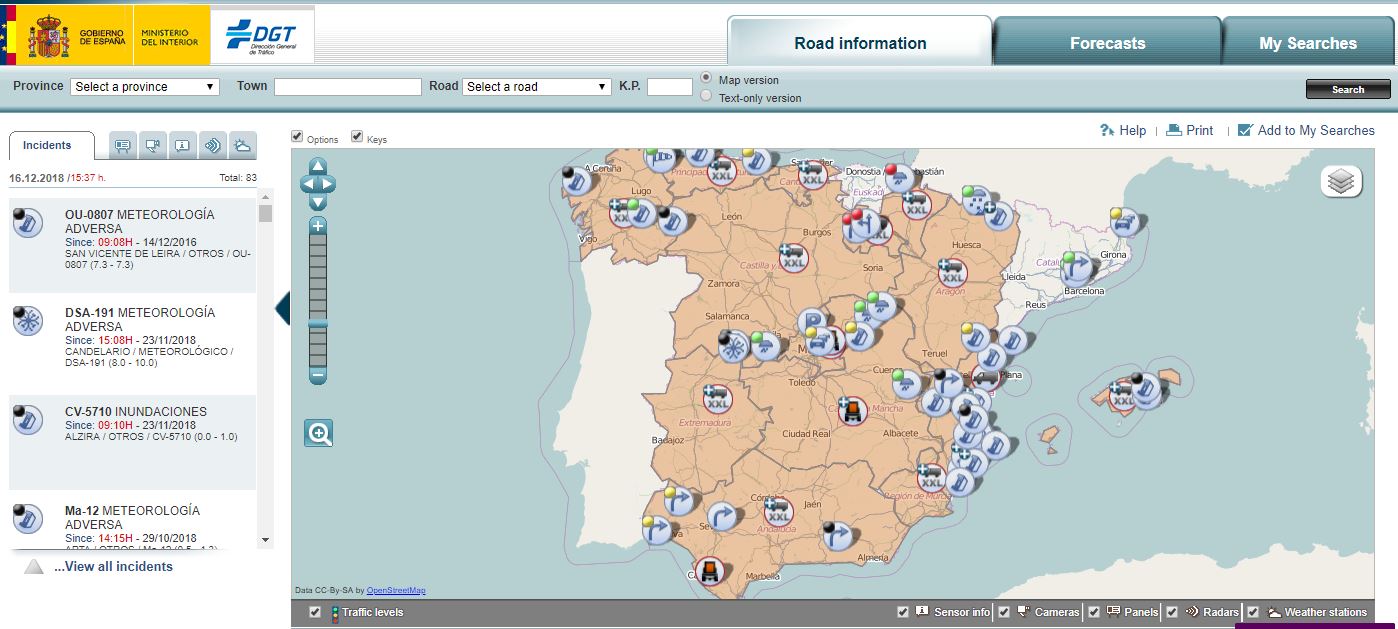Open the Sensor info tab icon in sidebar
1398x629 pixels.
click(182, 145)
